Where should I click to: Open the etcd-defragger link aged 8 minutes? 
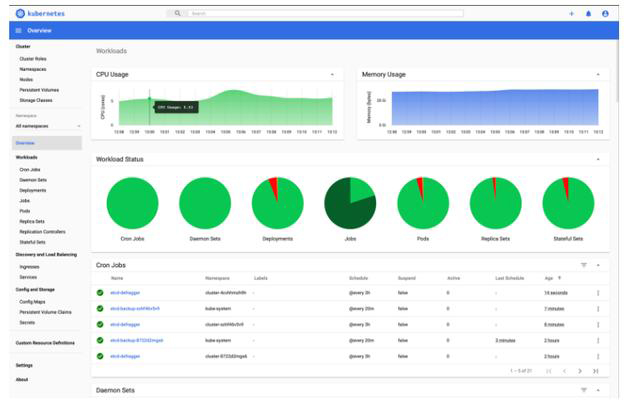tap(125, 324)
